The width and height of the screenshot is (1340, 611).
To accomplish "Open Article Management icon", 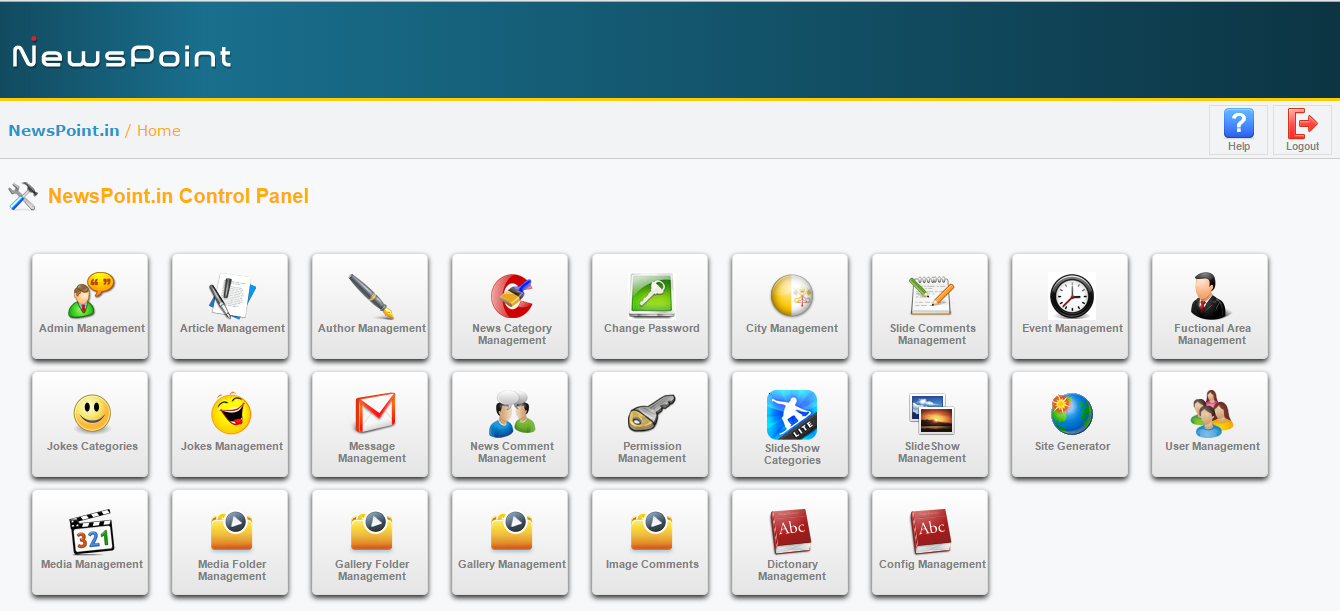I will tap(232, 297).
